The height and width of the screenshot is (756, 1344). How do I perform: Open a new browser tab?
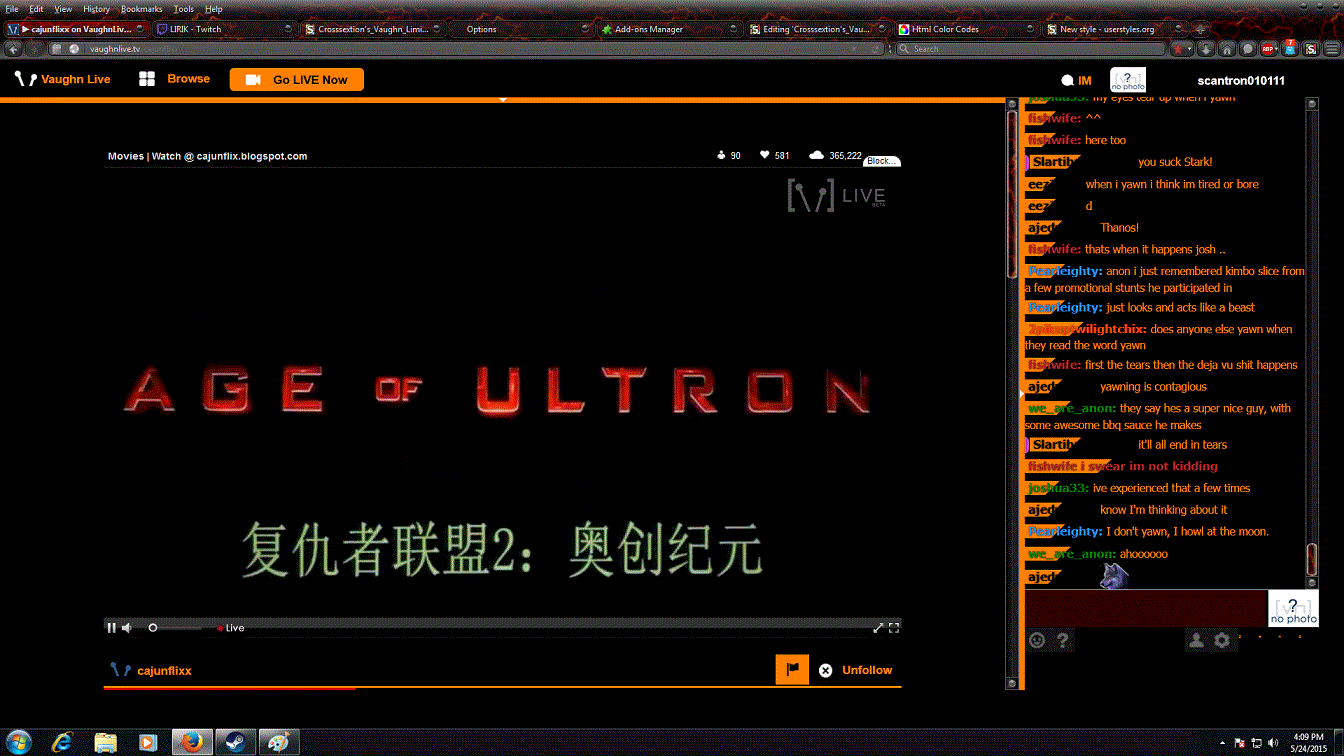coord(1200,30)
